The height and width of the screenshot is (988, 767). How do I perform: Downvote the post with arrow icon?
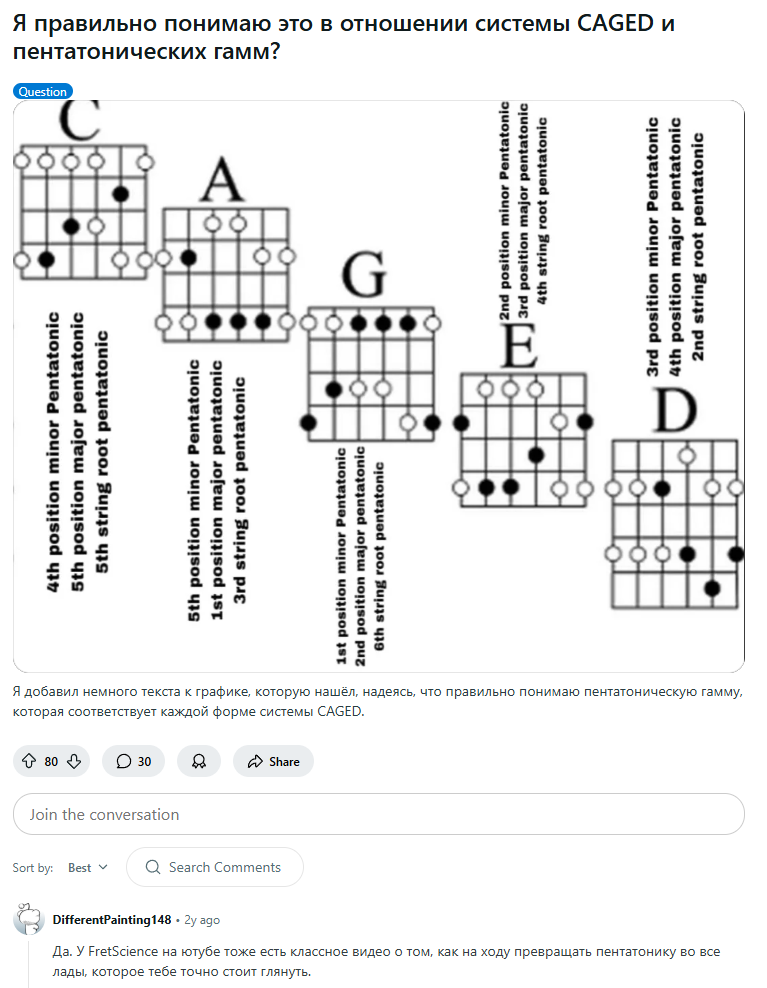pos(74,761)
